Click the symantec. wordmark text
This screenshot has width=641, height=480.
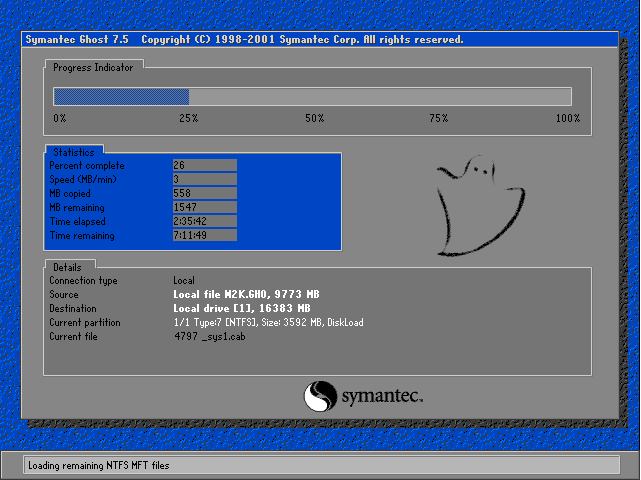pos(382,397)
